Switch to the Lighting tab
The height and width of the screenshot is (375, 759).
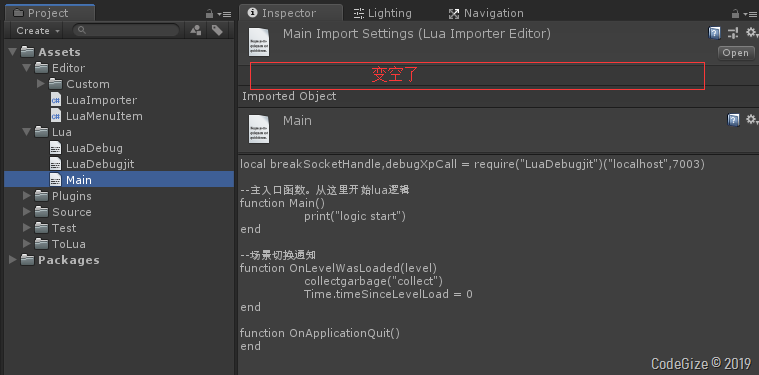[x=382, y=13]
